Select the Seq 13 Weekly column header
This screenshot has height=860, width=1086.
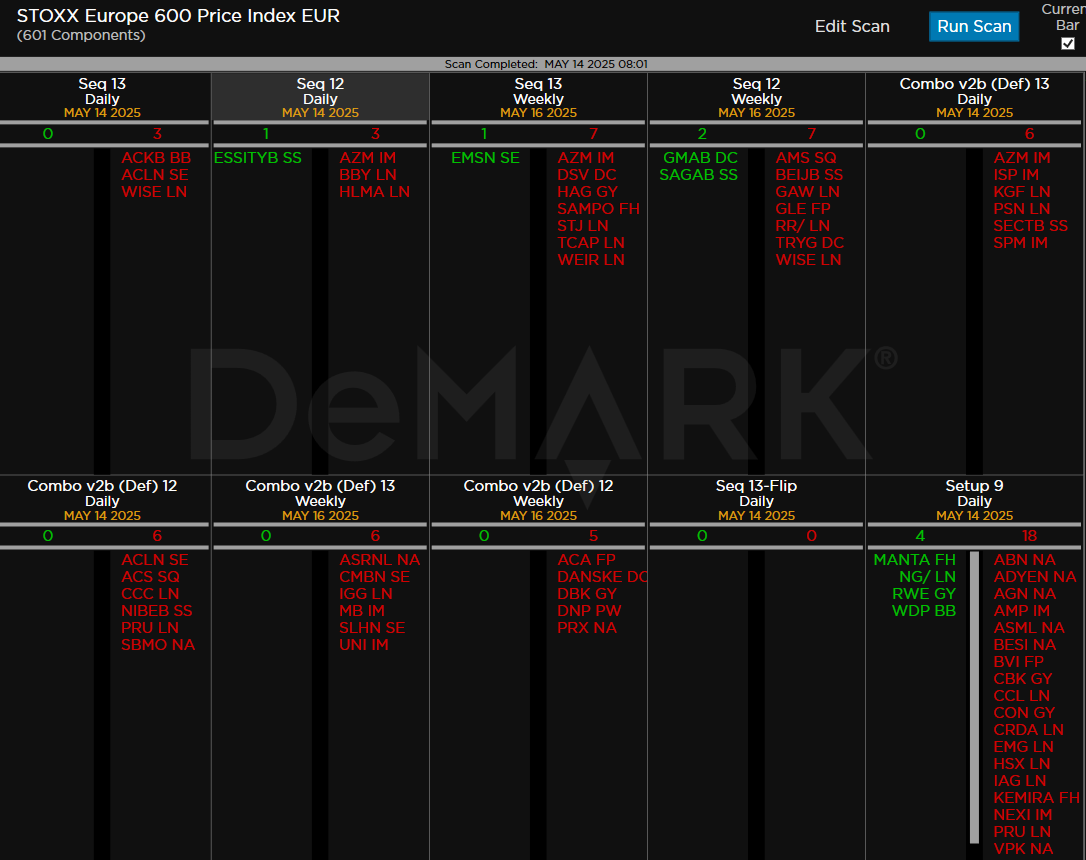coord(538,98)
